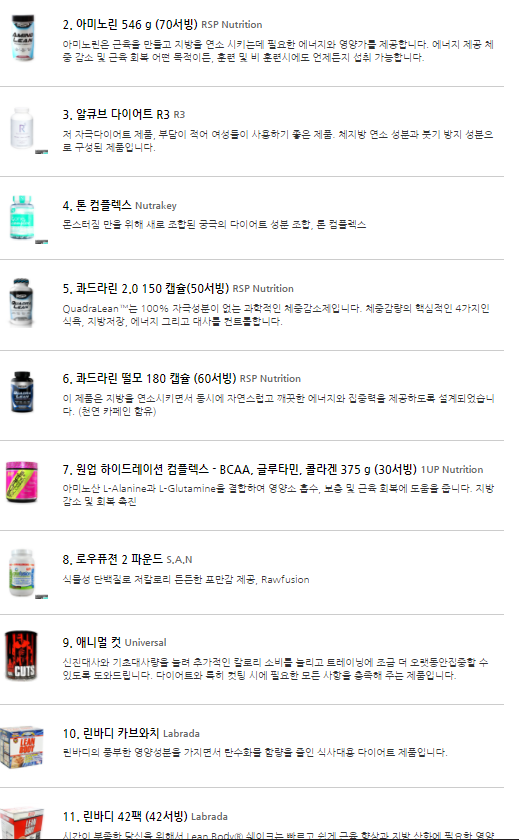Open the 아미노린 546 g product thumbnail
Viewport: 519px width, 840px height.
click(22, 38)
